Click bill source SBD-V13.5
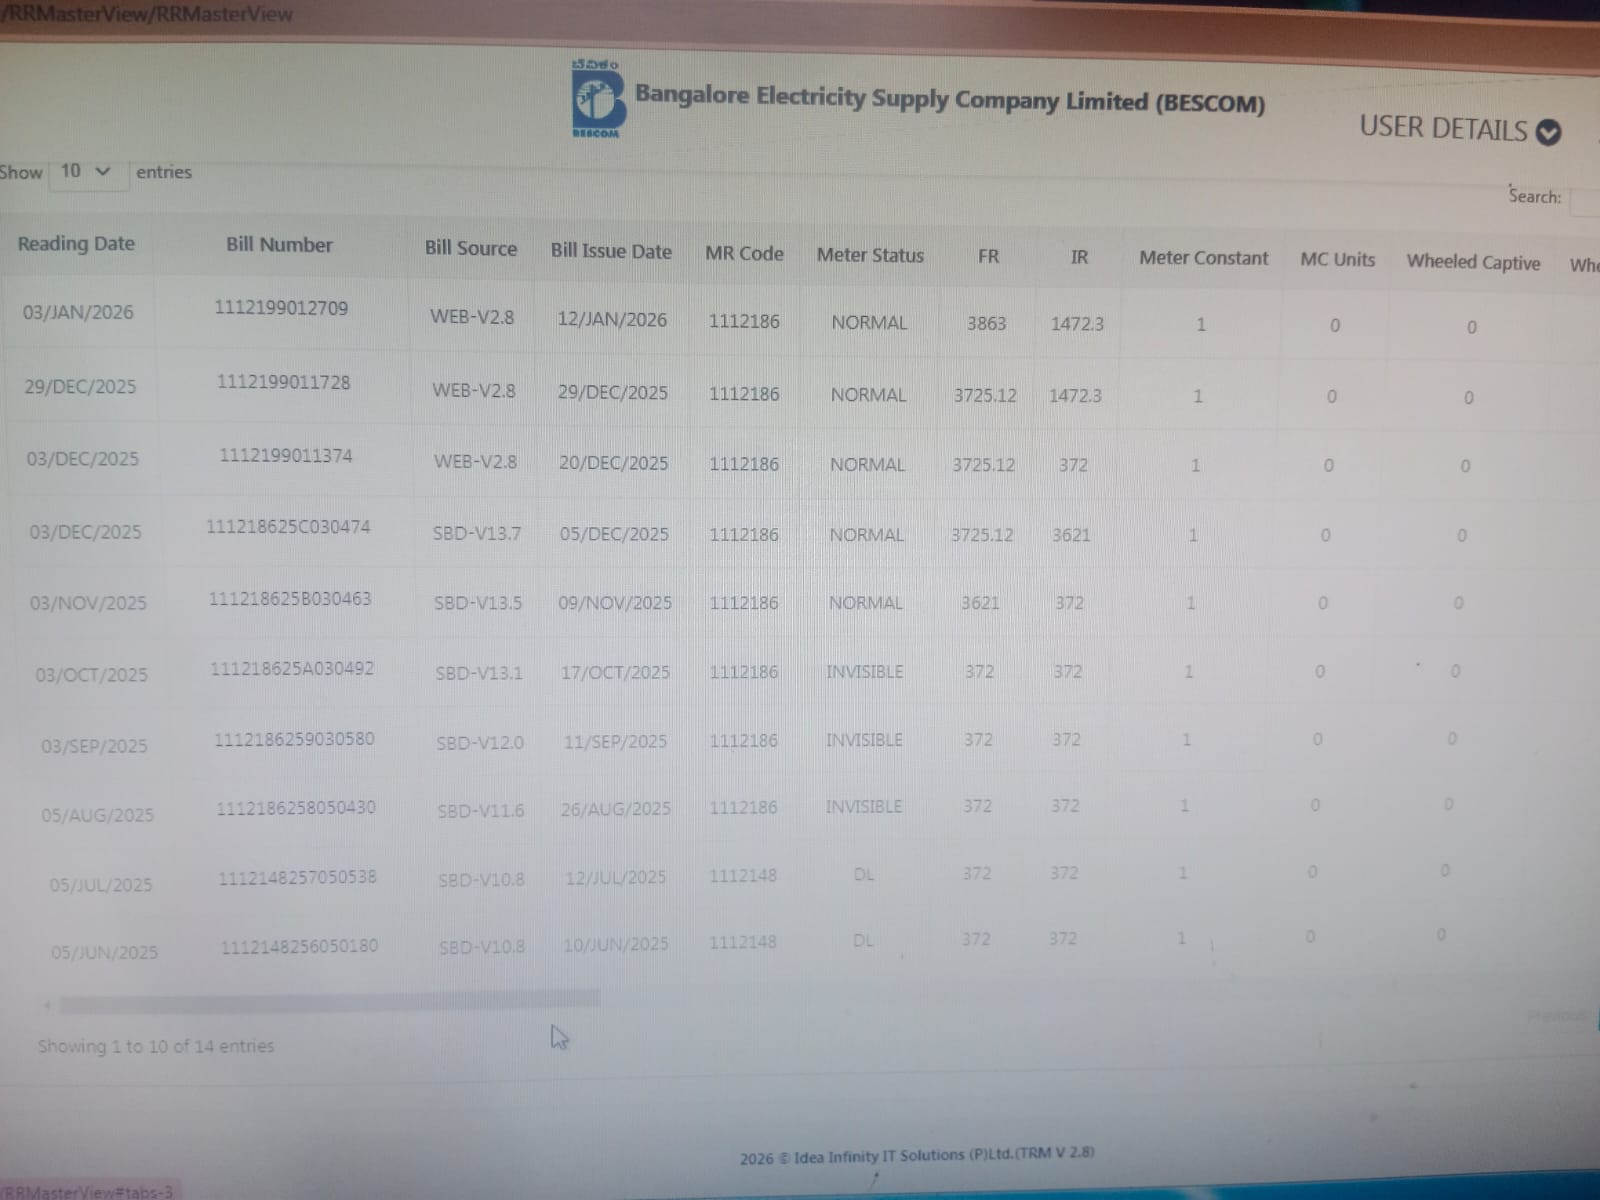 pyautogui.click(x=478, y=603)
